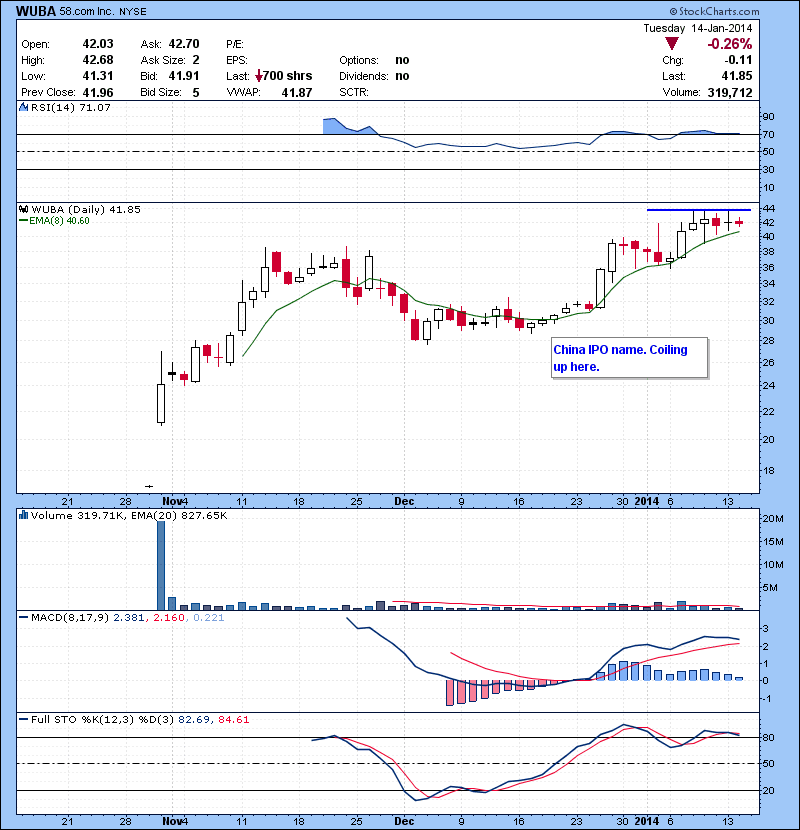Click the RSI(14) panel legend icon

pyautogui.click(x=22, y=108)
